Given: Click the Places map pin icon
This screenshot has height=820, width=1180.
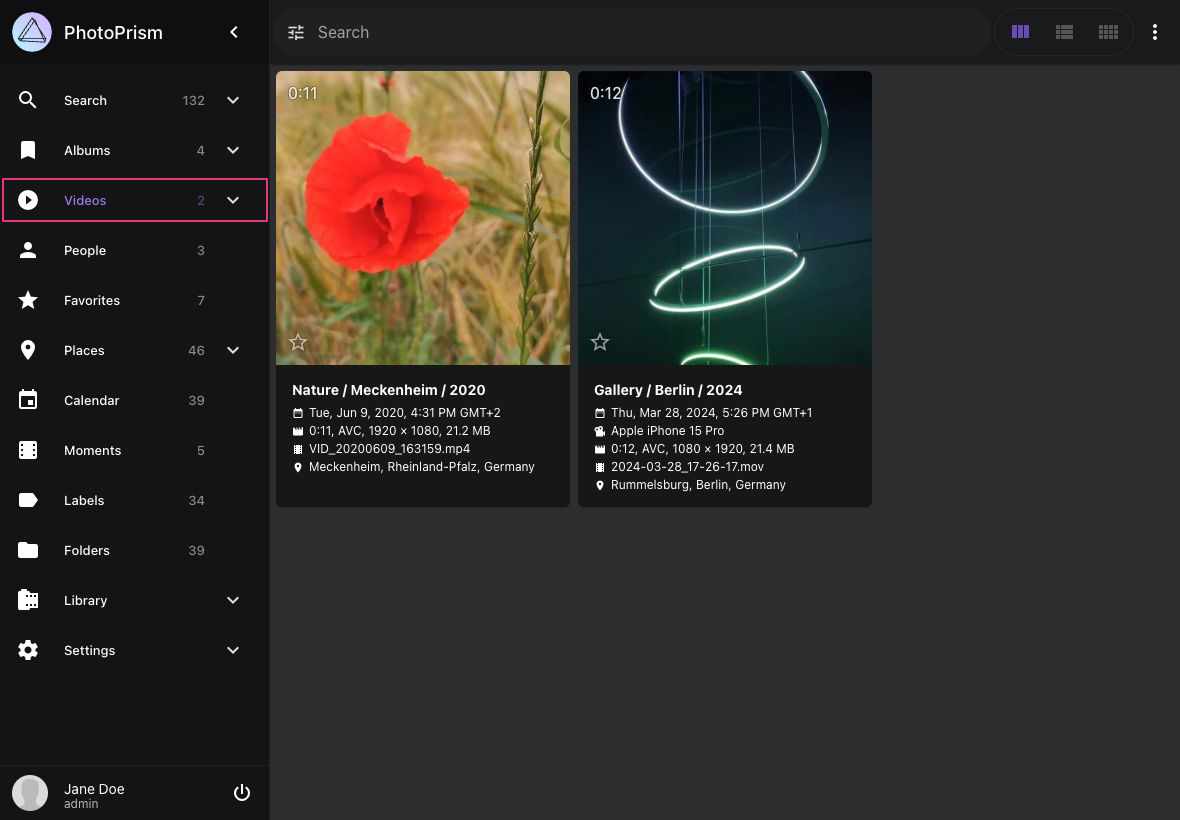Looking at the screenshot, I should [28, 350].
